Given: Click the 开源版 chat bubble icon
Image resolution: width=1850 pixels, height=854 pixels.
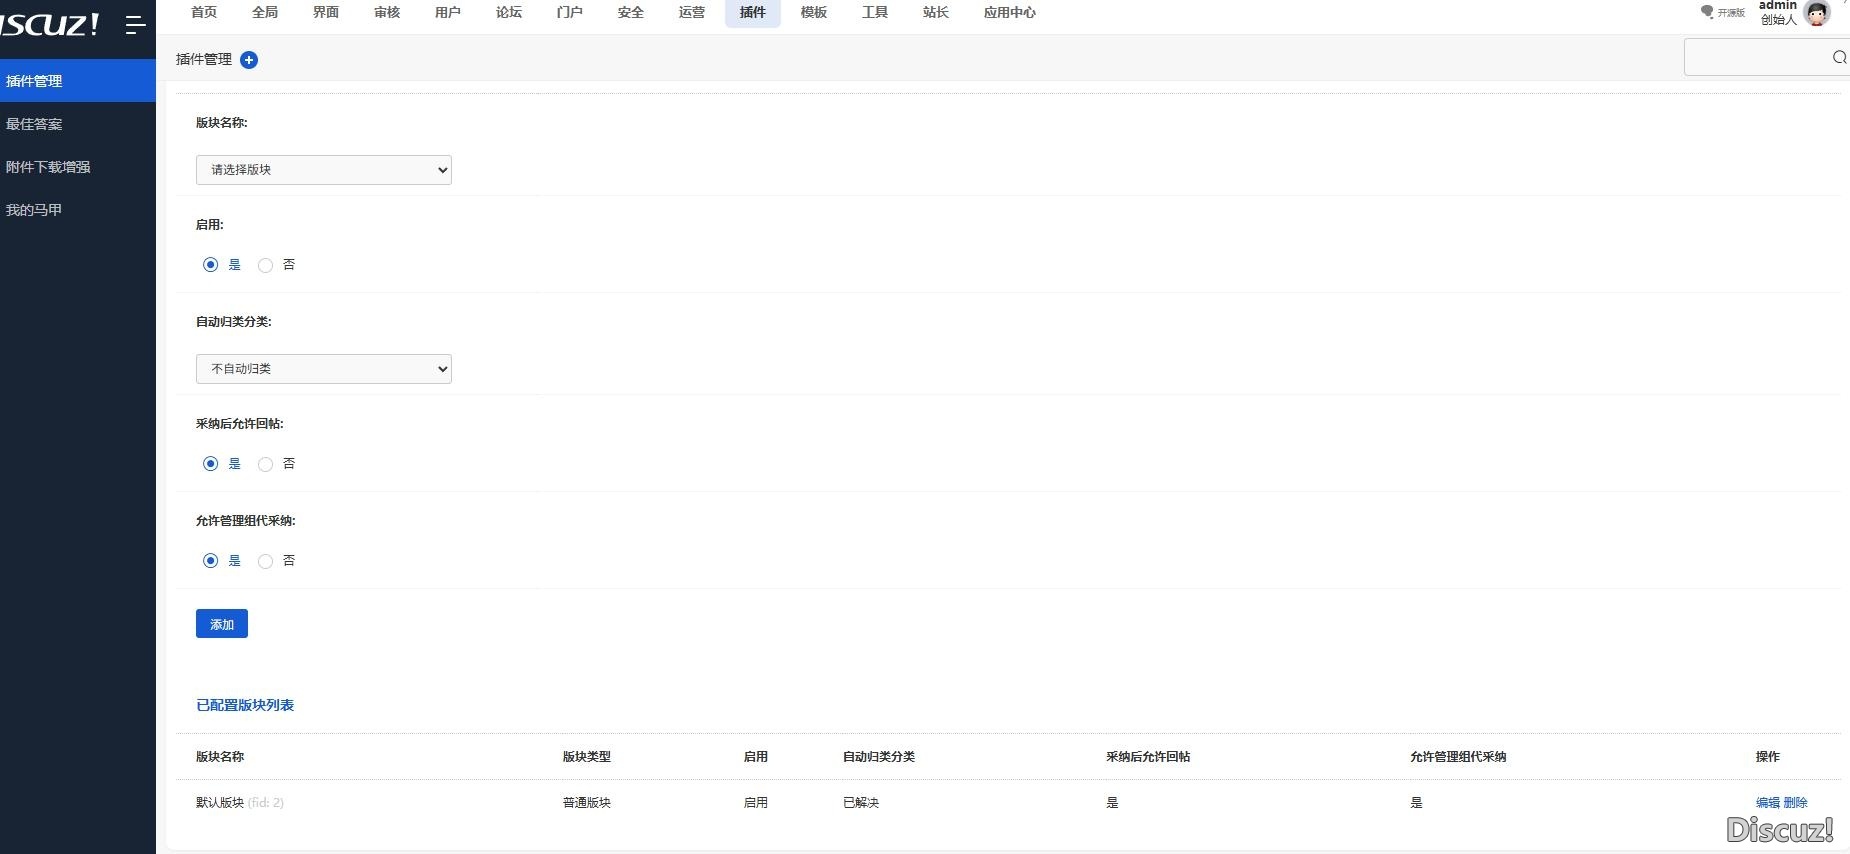Looking at the screenshot, I should click(1707, 12).
